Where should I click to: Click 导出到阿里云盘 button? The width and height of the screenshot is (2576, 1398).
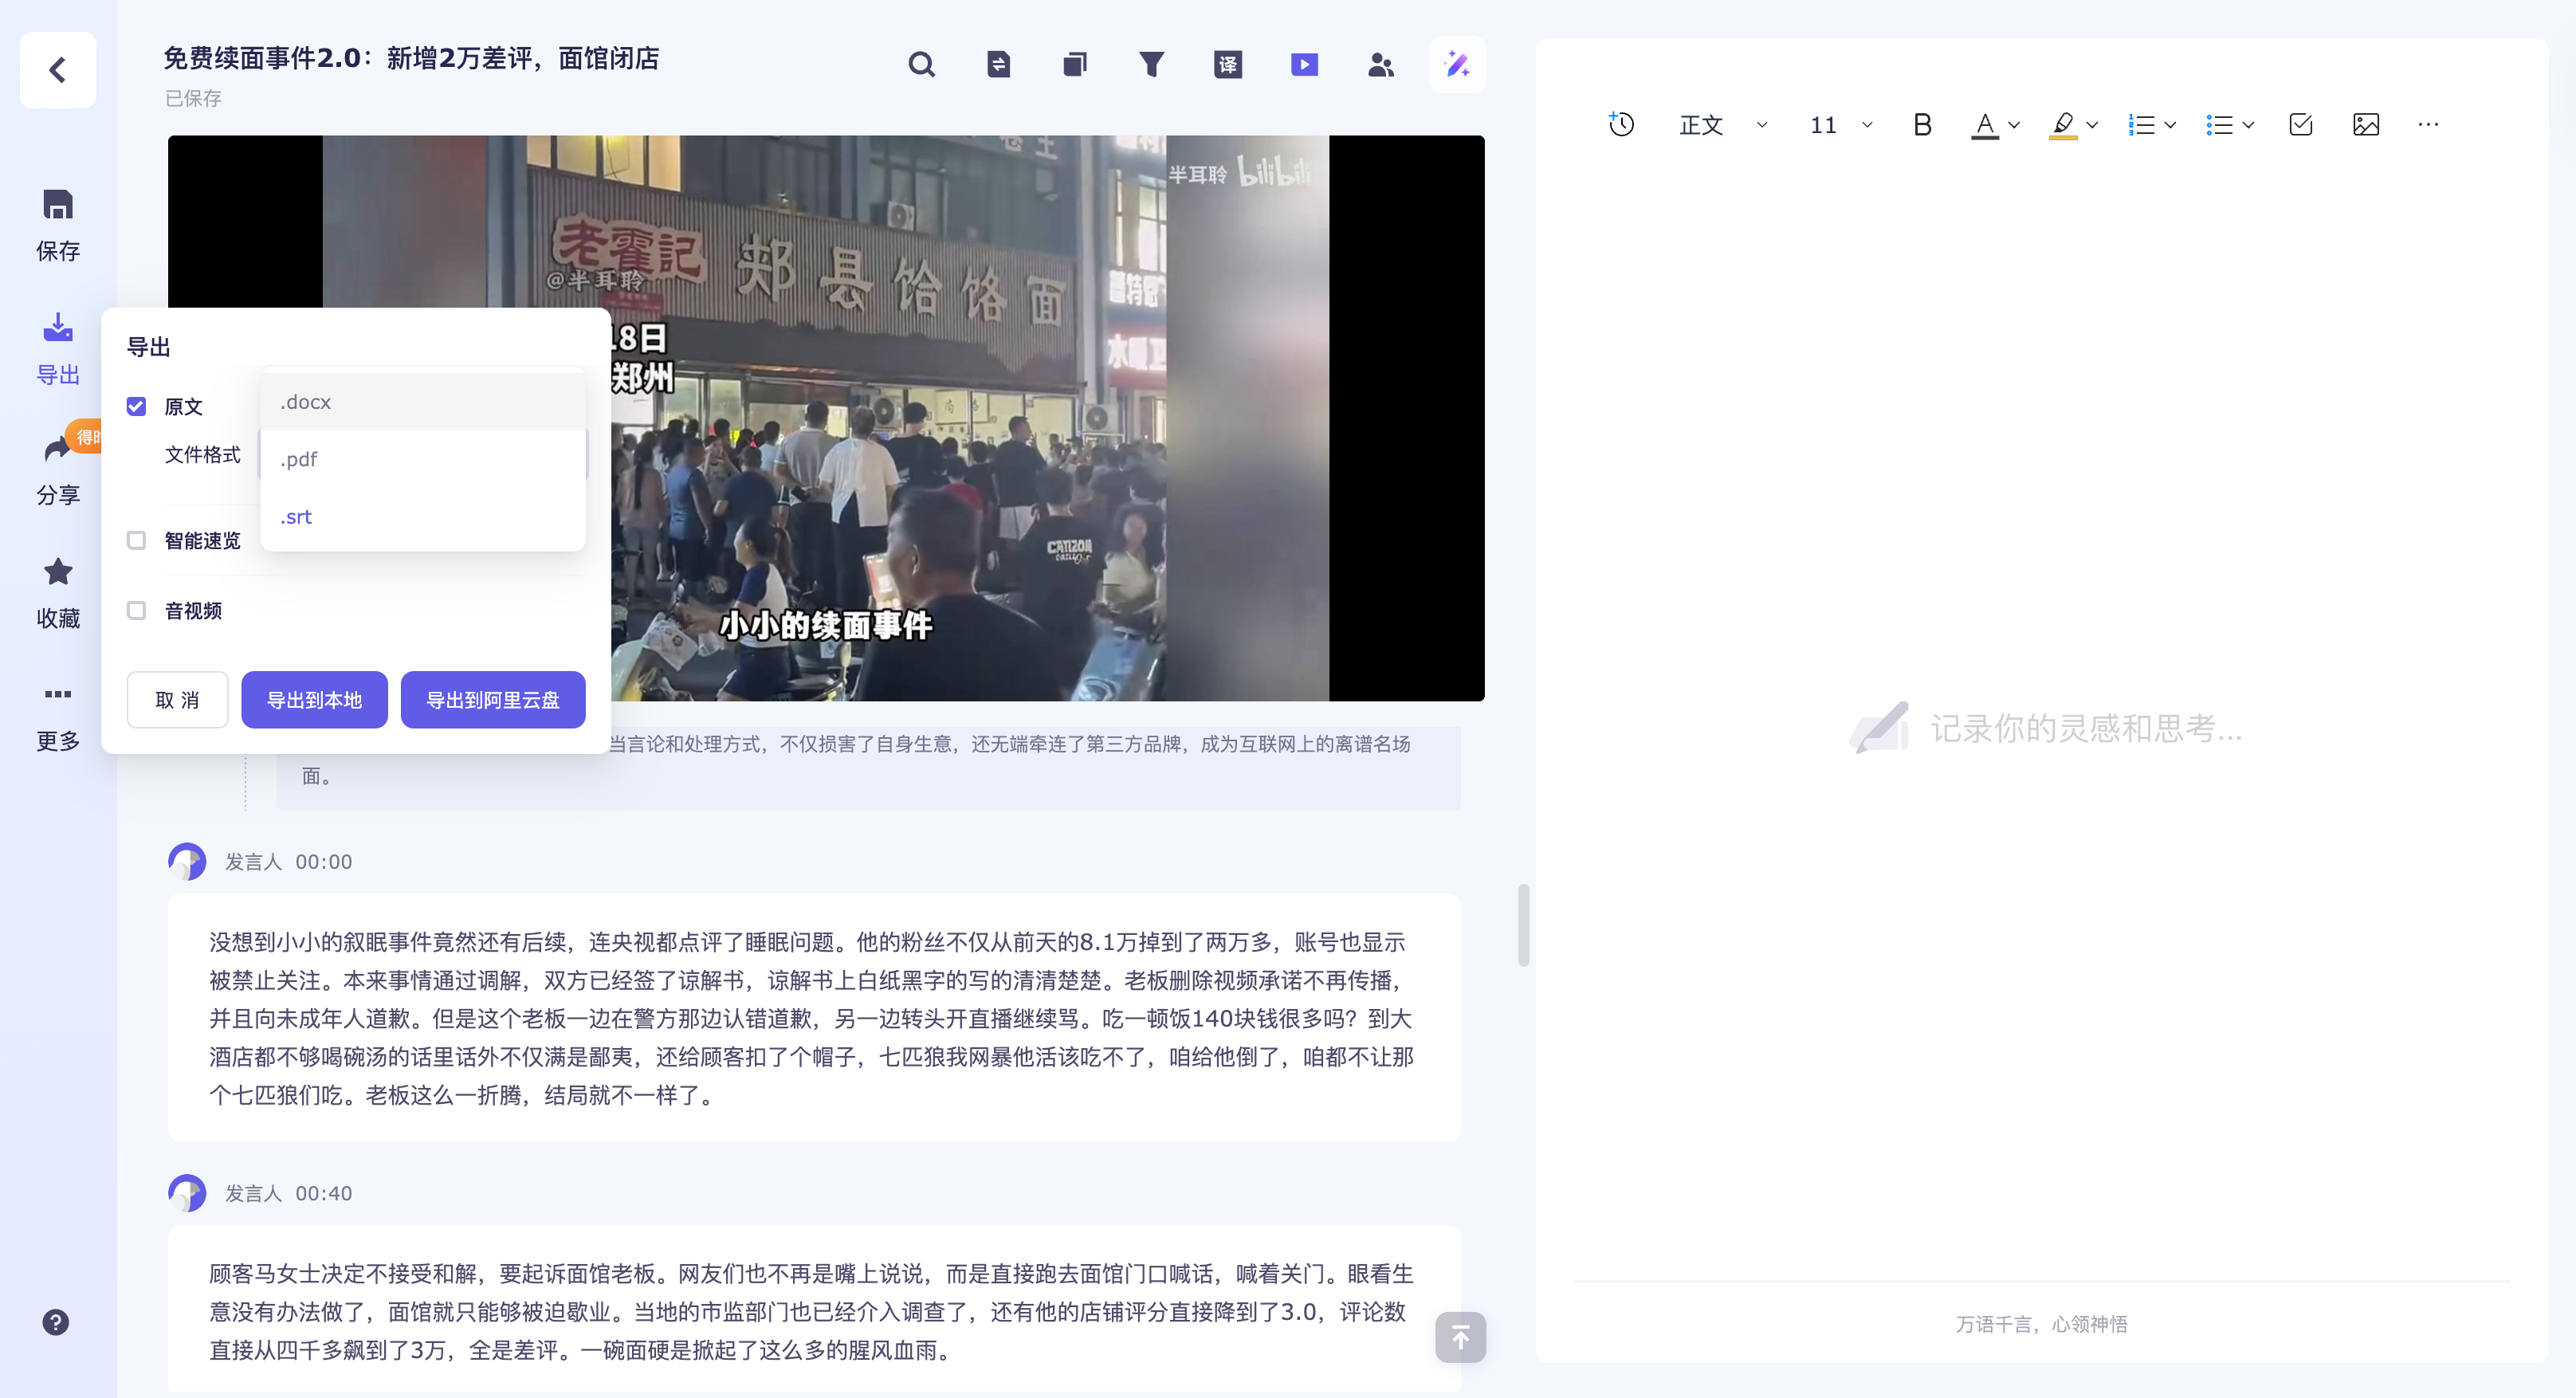pos(493,700)
